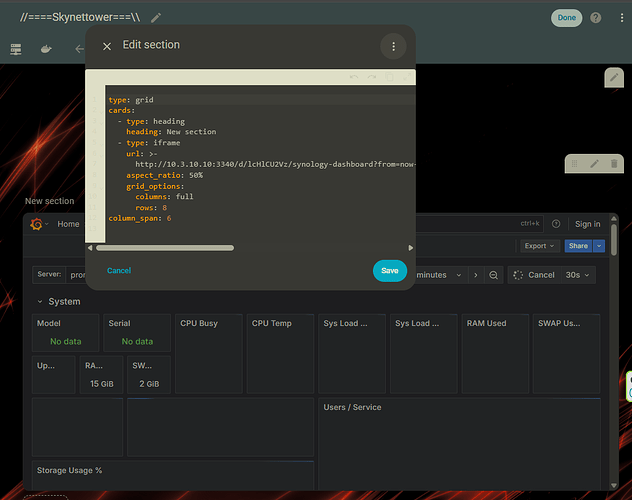The height and width of the screenshot is (500, 632).
Task: Edit the section with its pencil icon
Action: click(594, 163)
